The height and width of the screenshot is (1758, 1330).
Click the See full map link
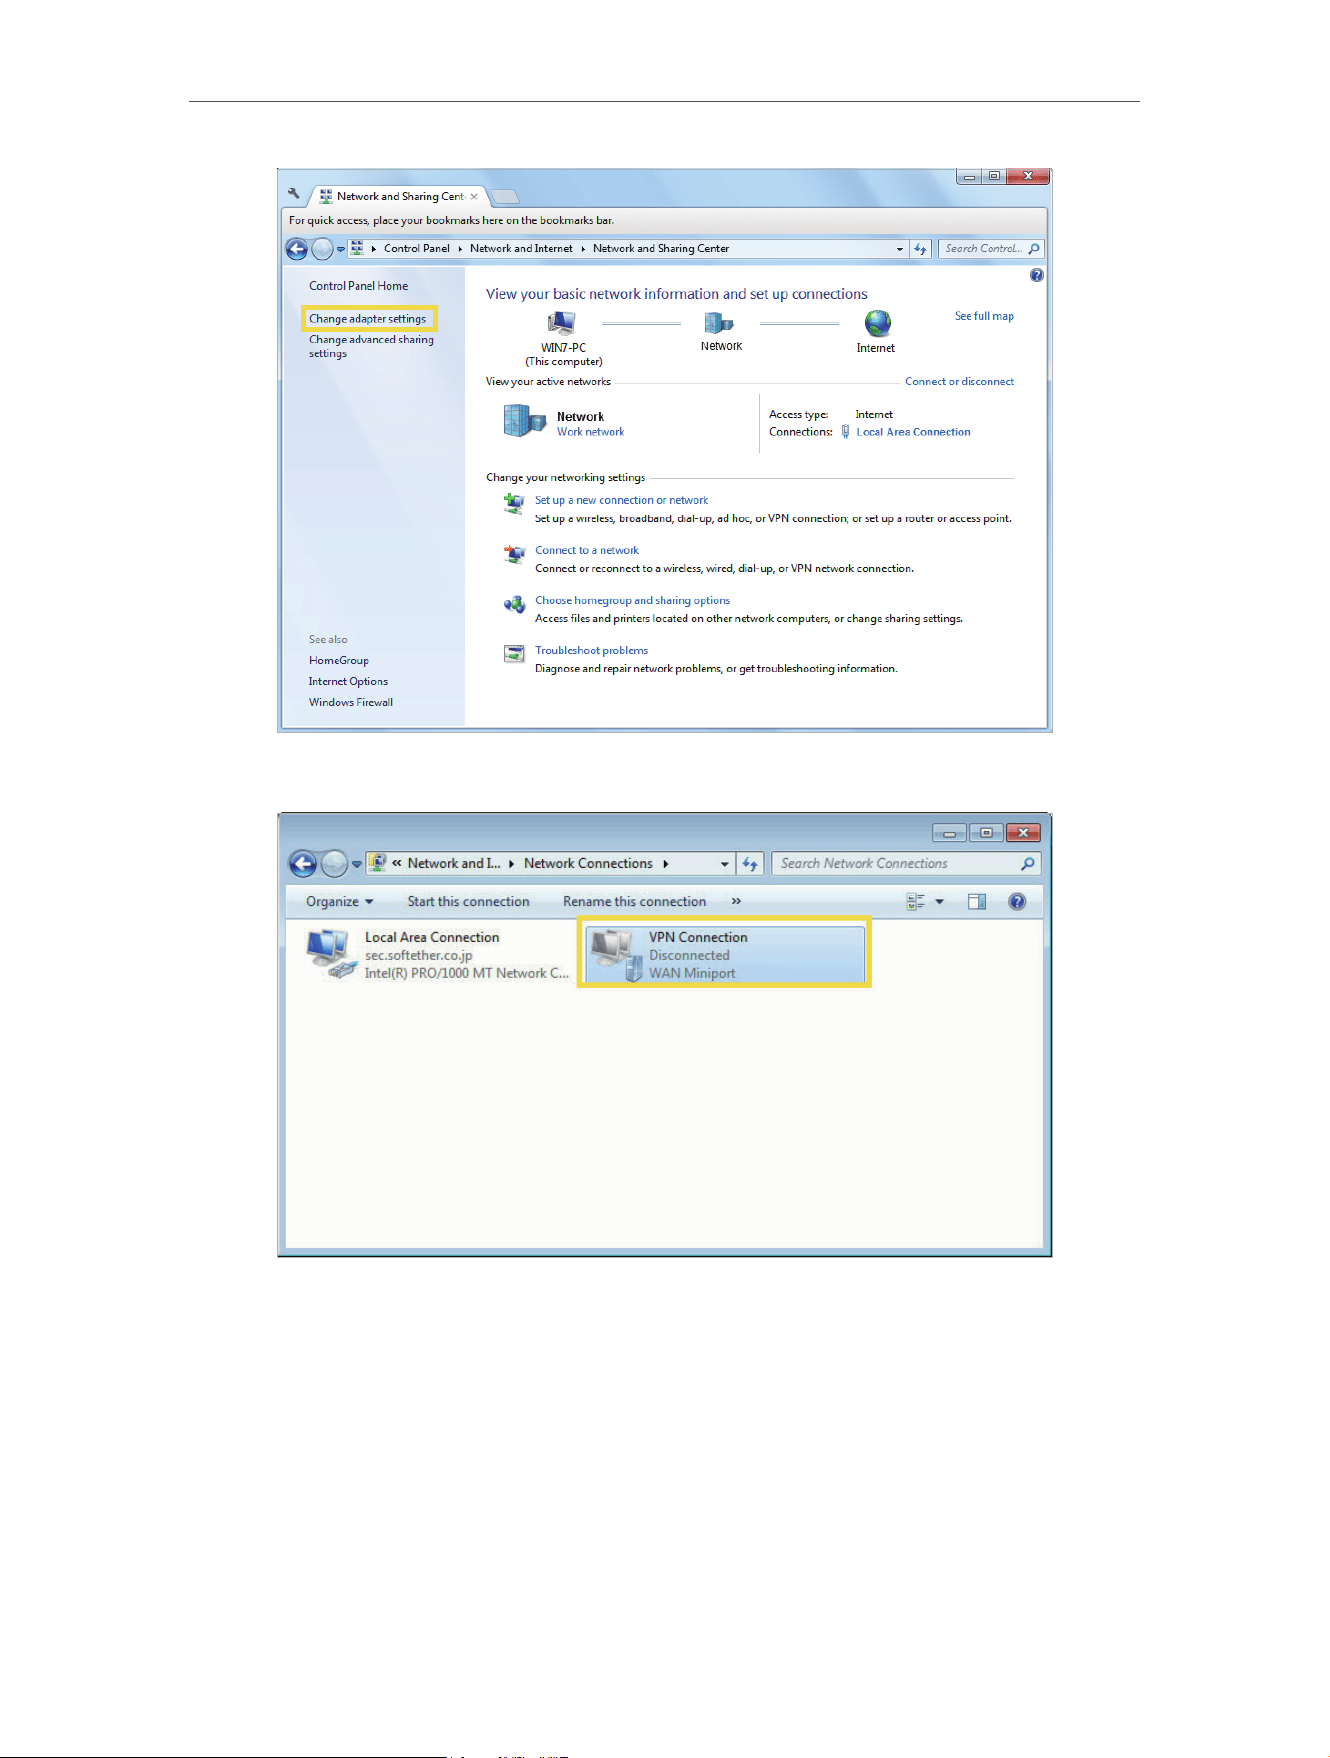coord(984,316)
